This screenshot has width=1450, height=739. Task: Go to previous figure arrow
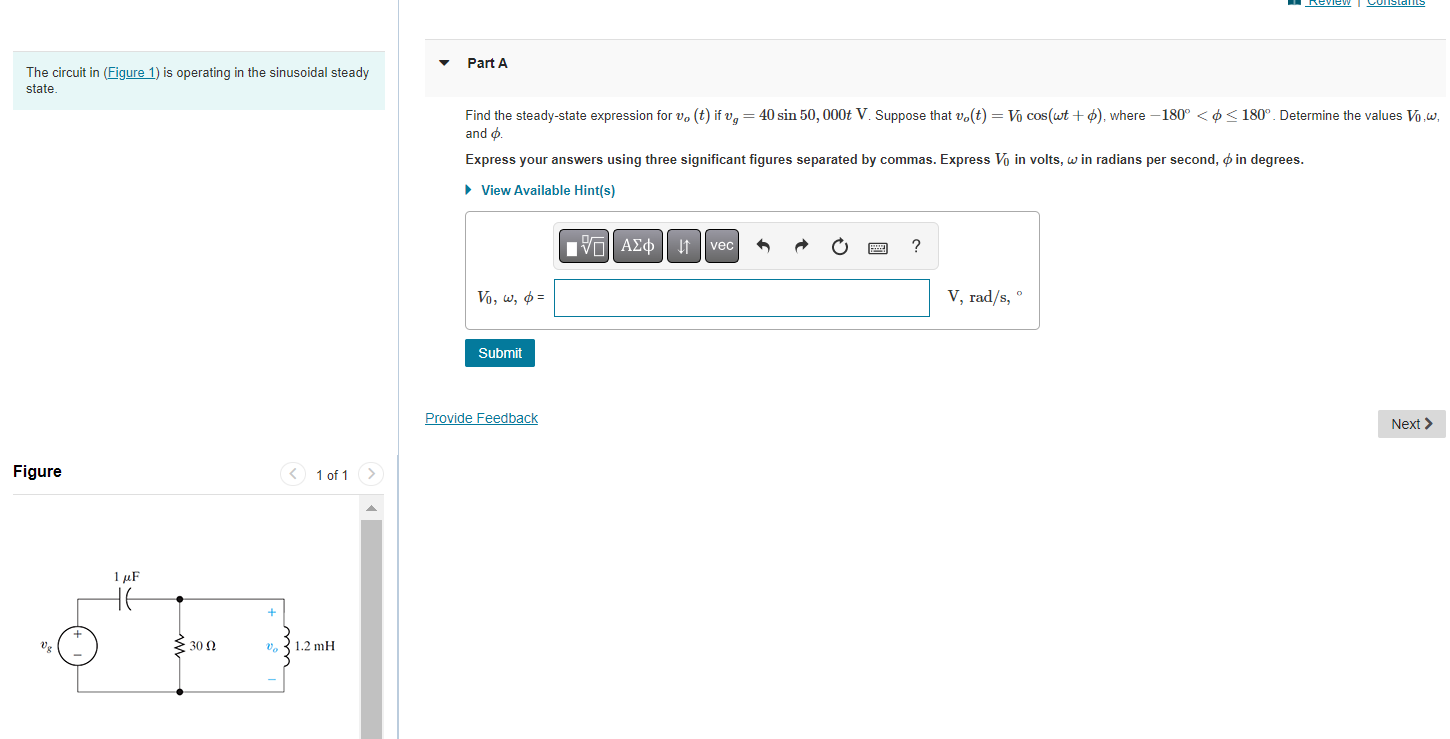tap(293, 474)
